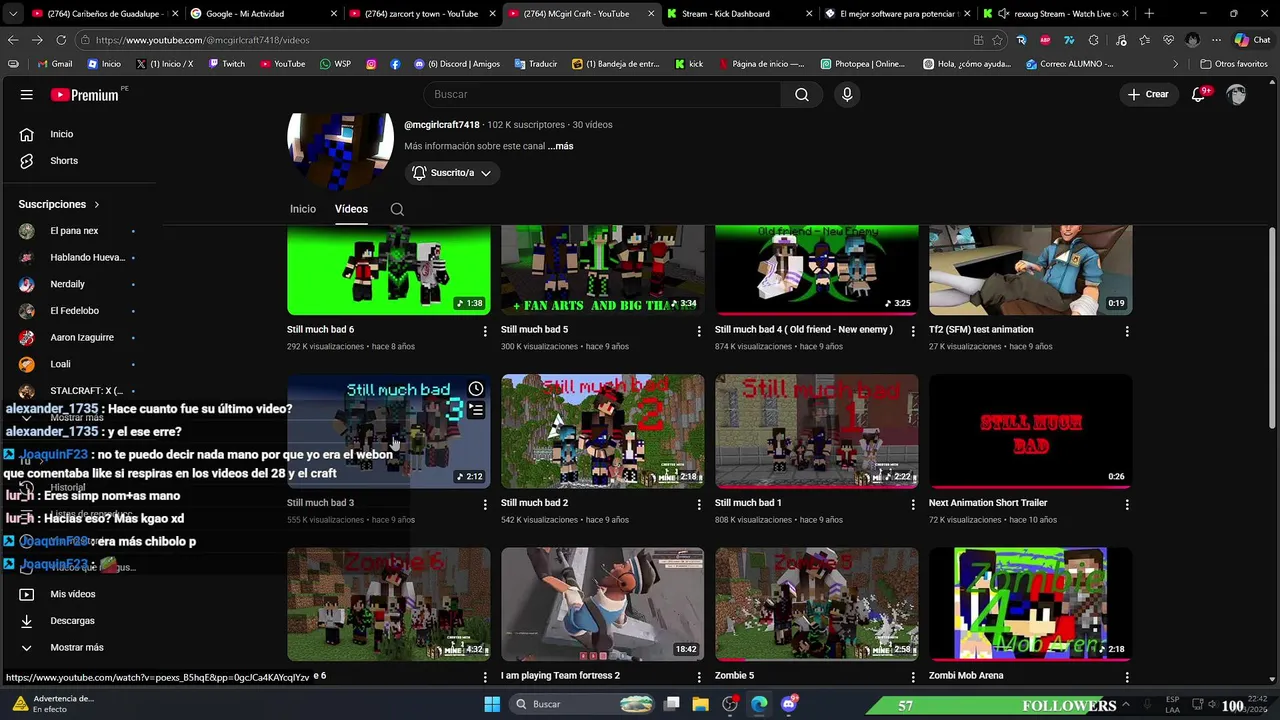Open Discord from taskbar
This screenshot has width=1280, height=720.
789,704
